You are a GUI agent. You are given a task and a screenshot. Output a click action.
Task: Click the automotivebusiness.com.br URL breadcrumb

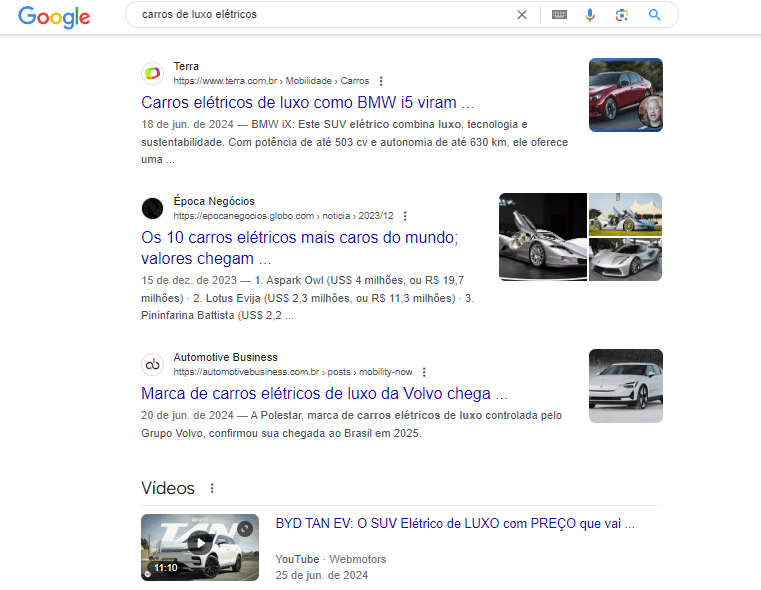tap(293, 372)
